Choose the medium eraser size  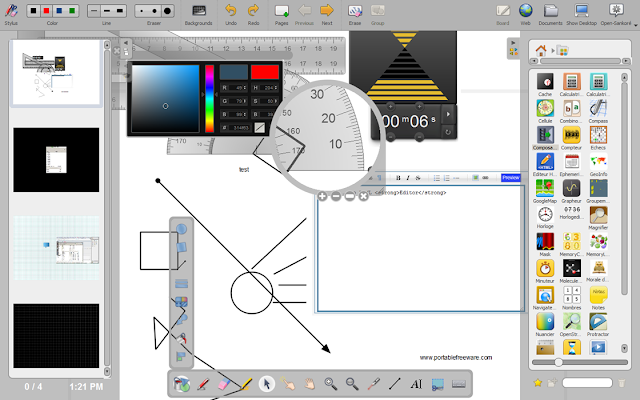click(154, 11)
